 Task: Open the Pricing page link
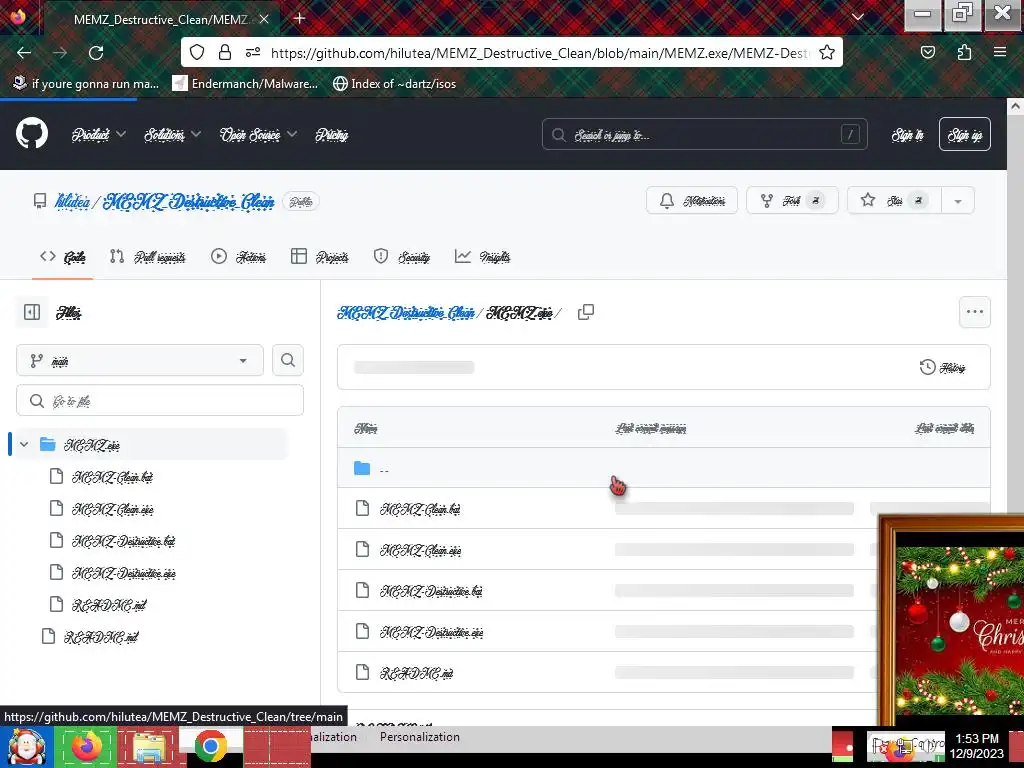[x=332, y=135]
